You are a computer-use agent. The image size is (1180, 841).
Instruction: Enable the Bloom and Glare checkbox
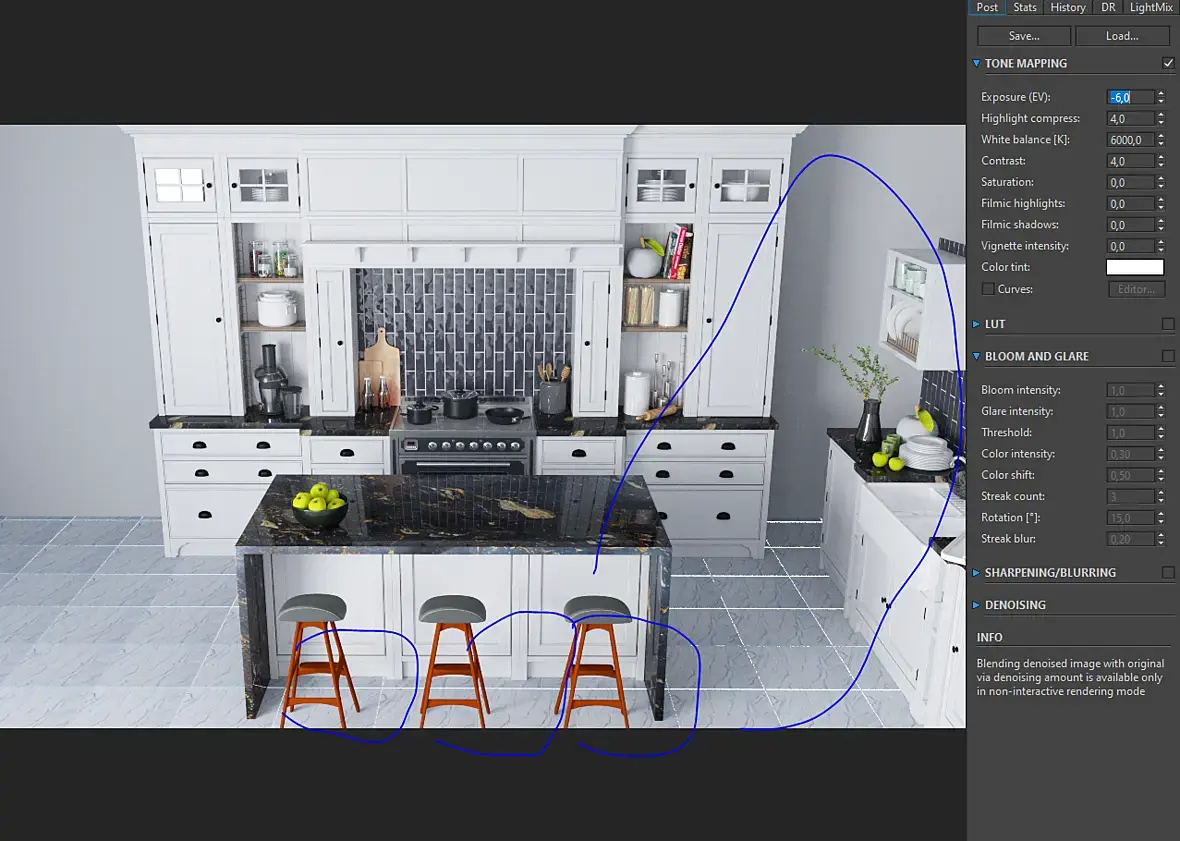(1168, 356)
